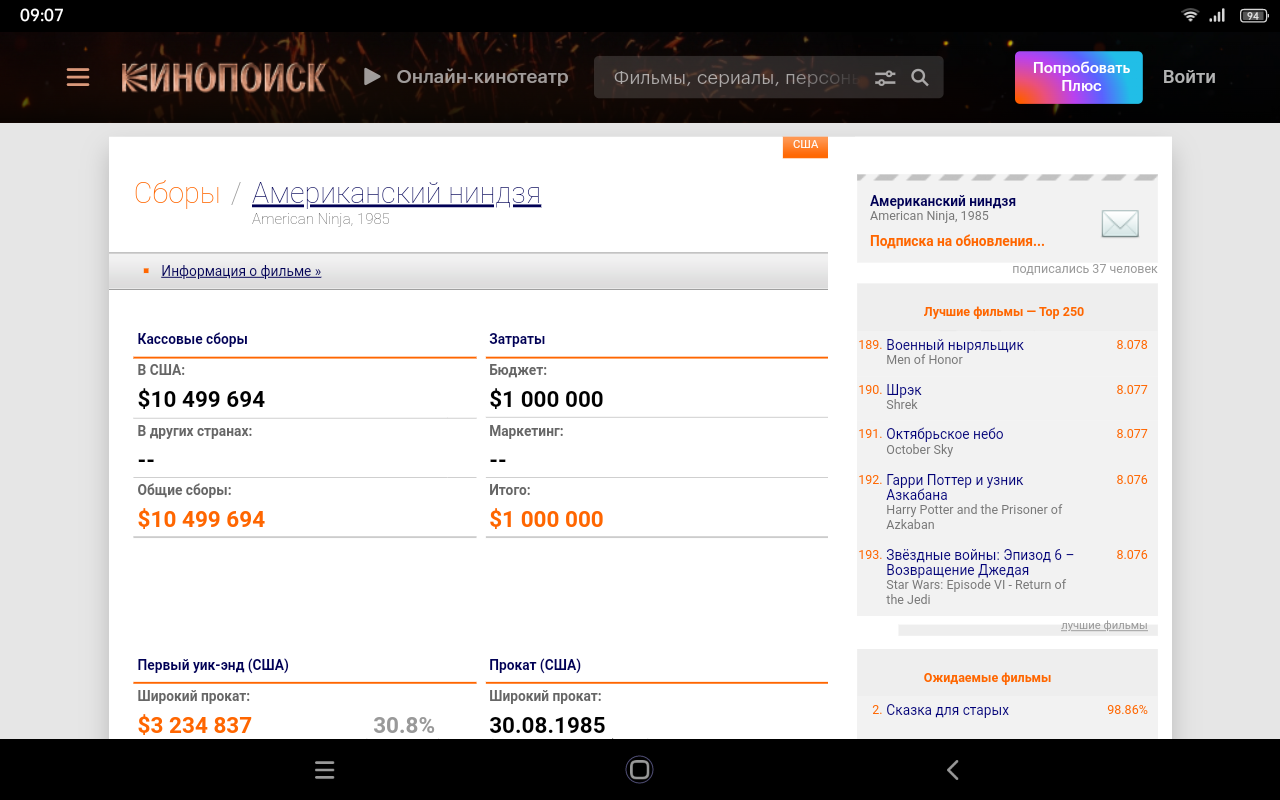Open Информация о фильме link
Screen dimensions: 1280x800
pyautogui.click(x=241, y=271)
